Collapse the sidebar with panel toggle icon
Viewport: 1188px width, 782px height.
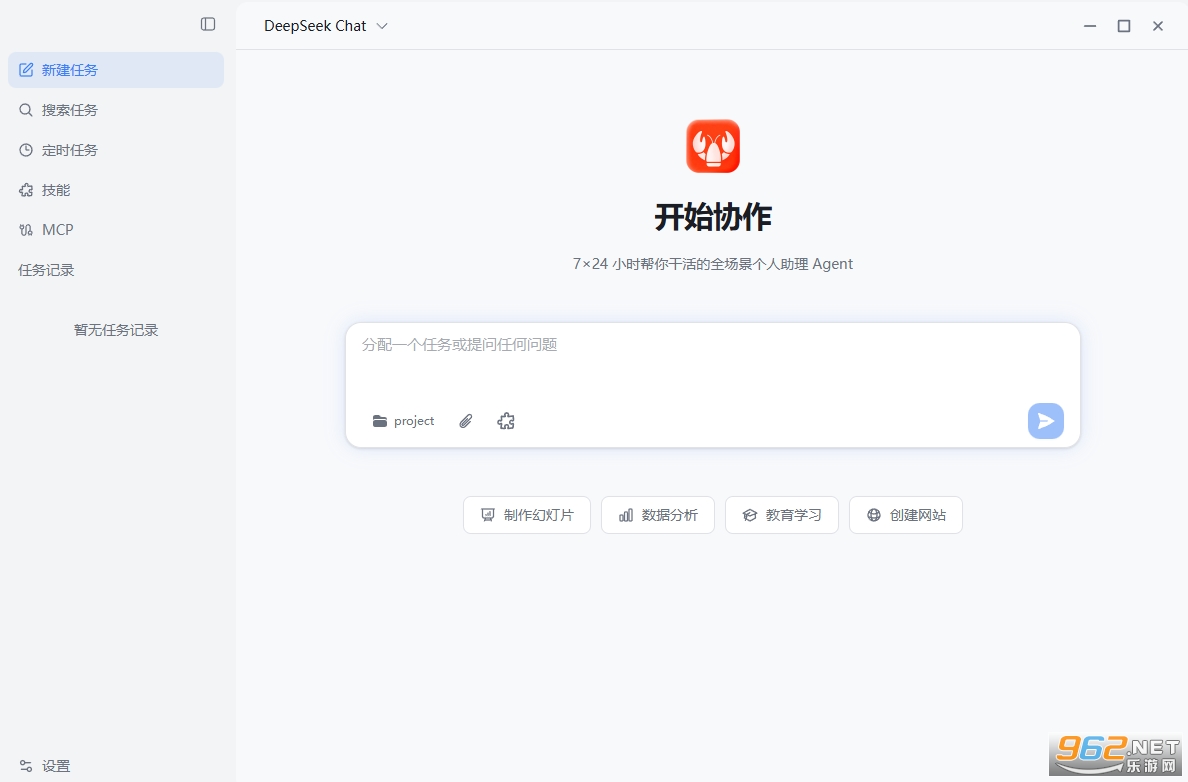click(x=208, y=24)
